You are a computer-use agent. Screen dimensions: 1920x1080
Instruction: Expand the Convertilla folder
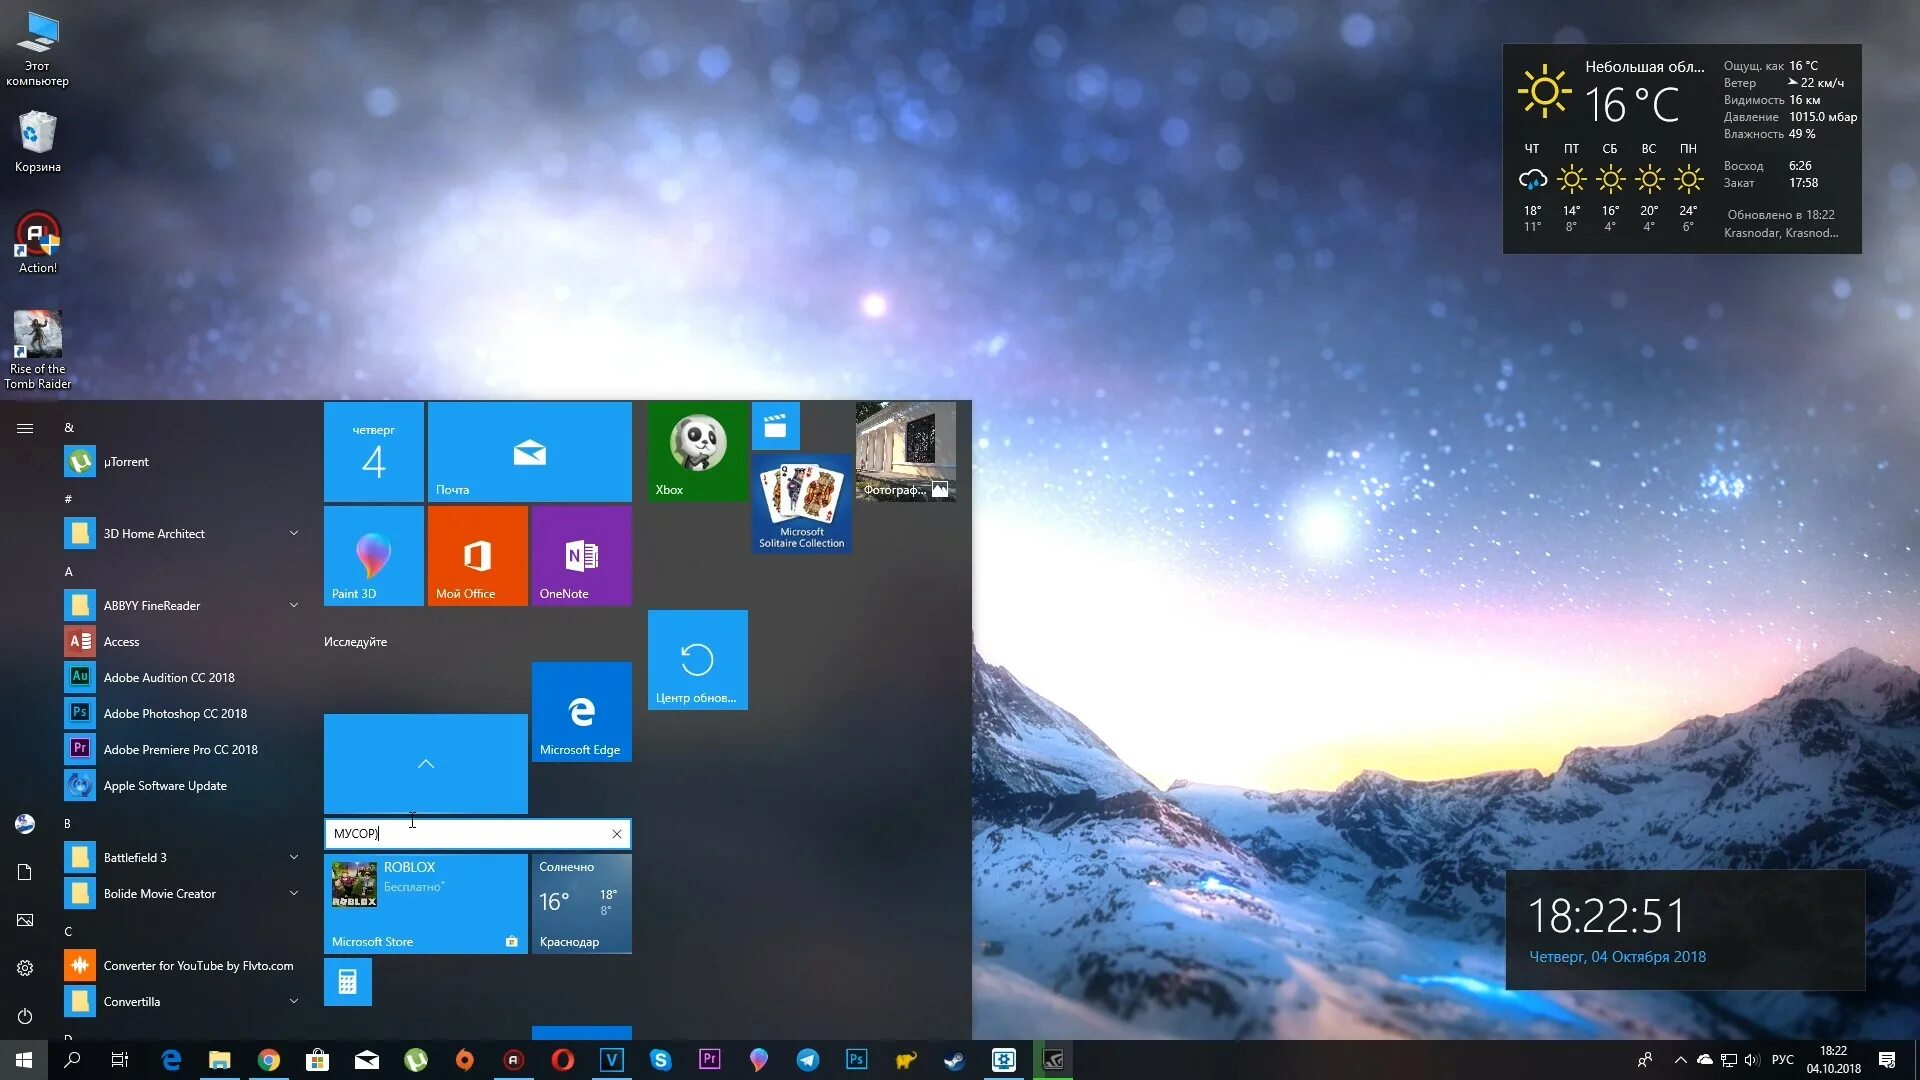pos(180,1002)
